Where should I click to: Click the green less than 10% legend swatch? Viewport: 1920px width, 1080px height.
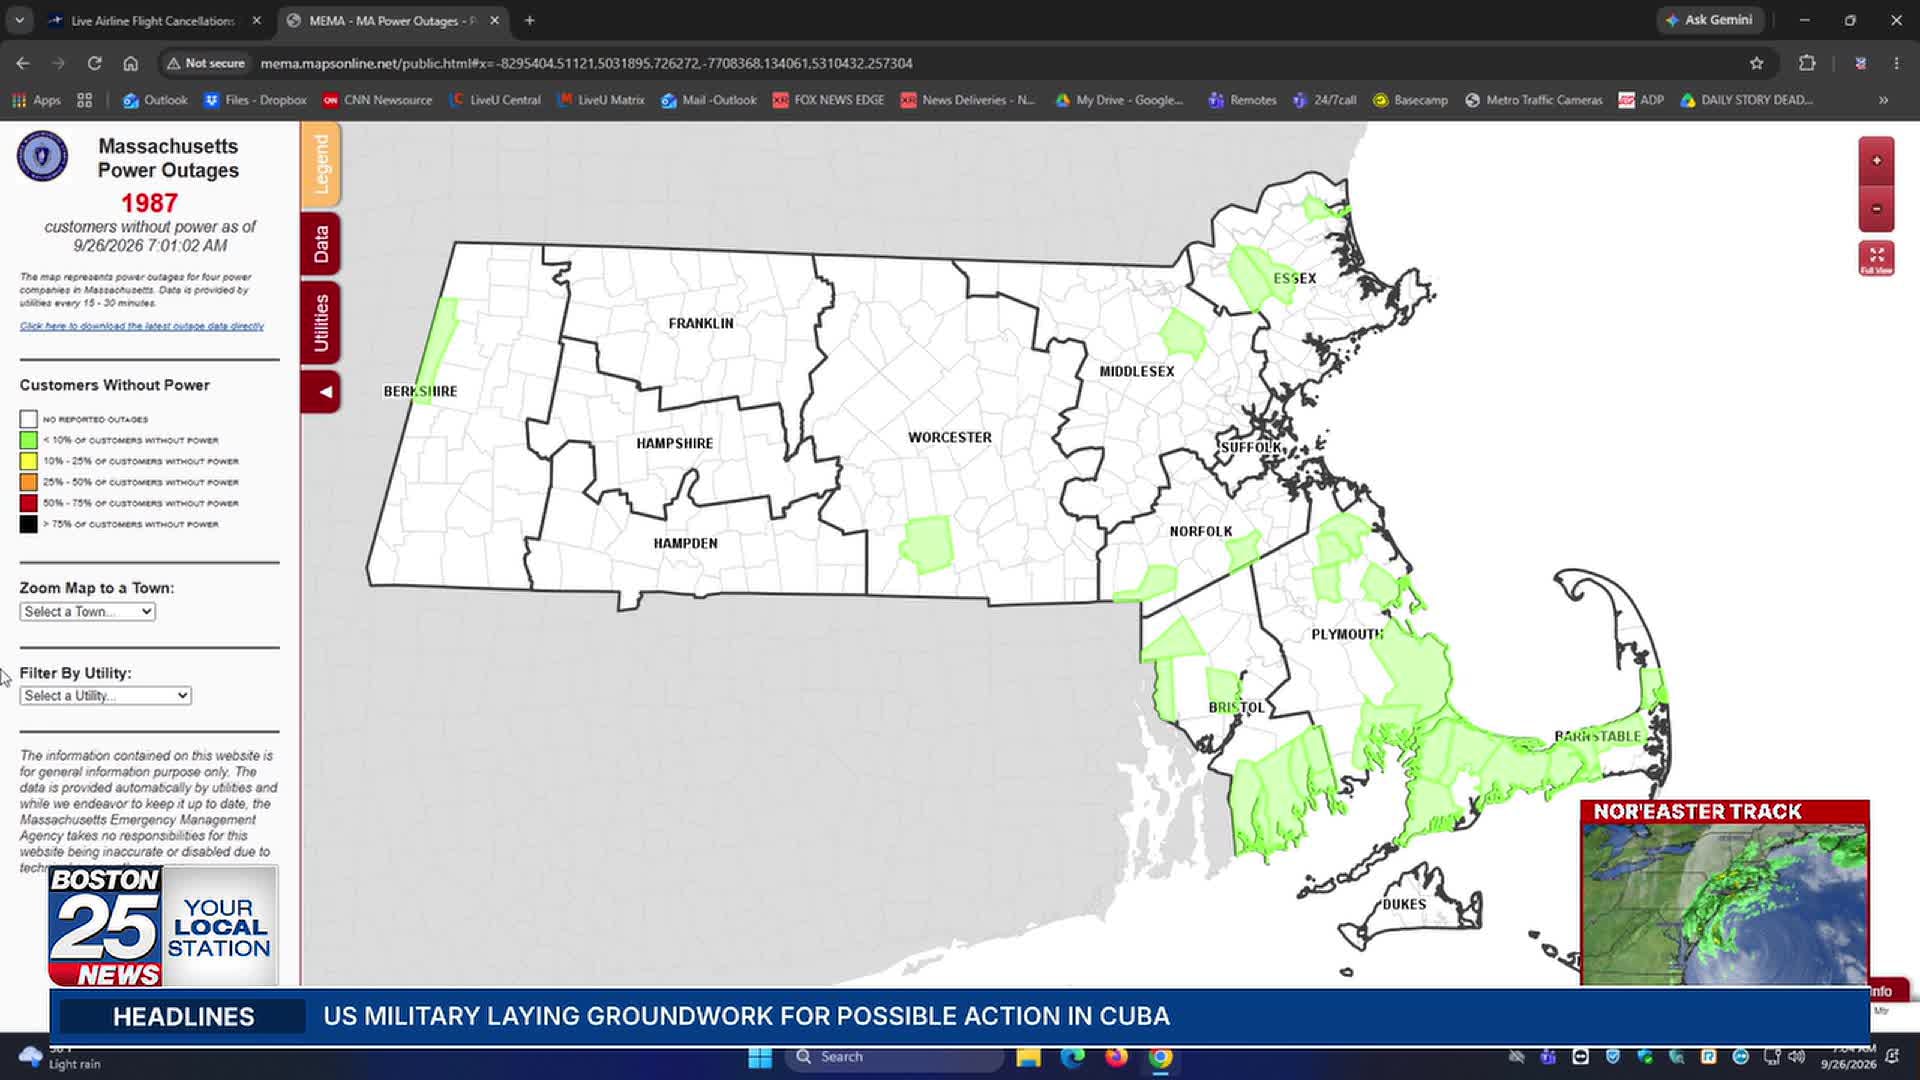coord(28,440)
